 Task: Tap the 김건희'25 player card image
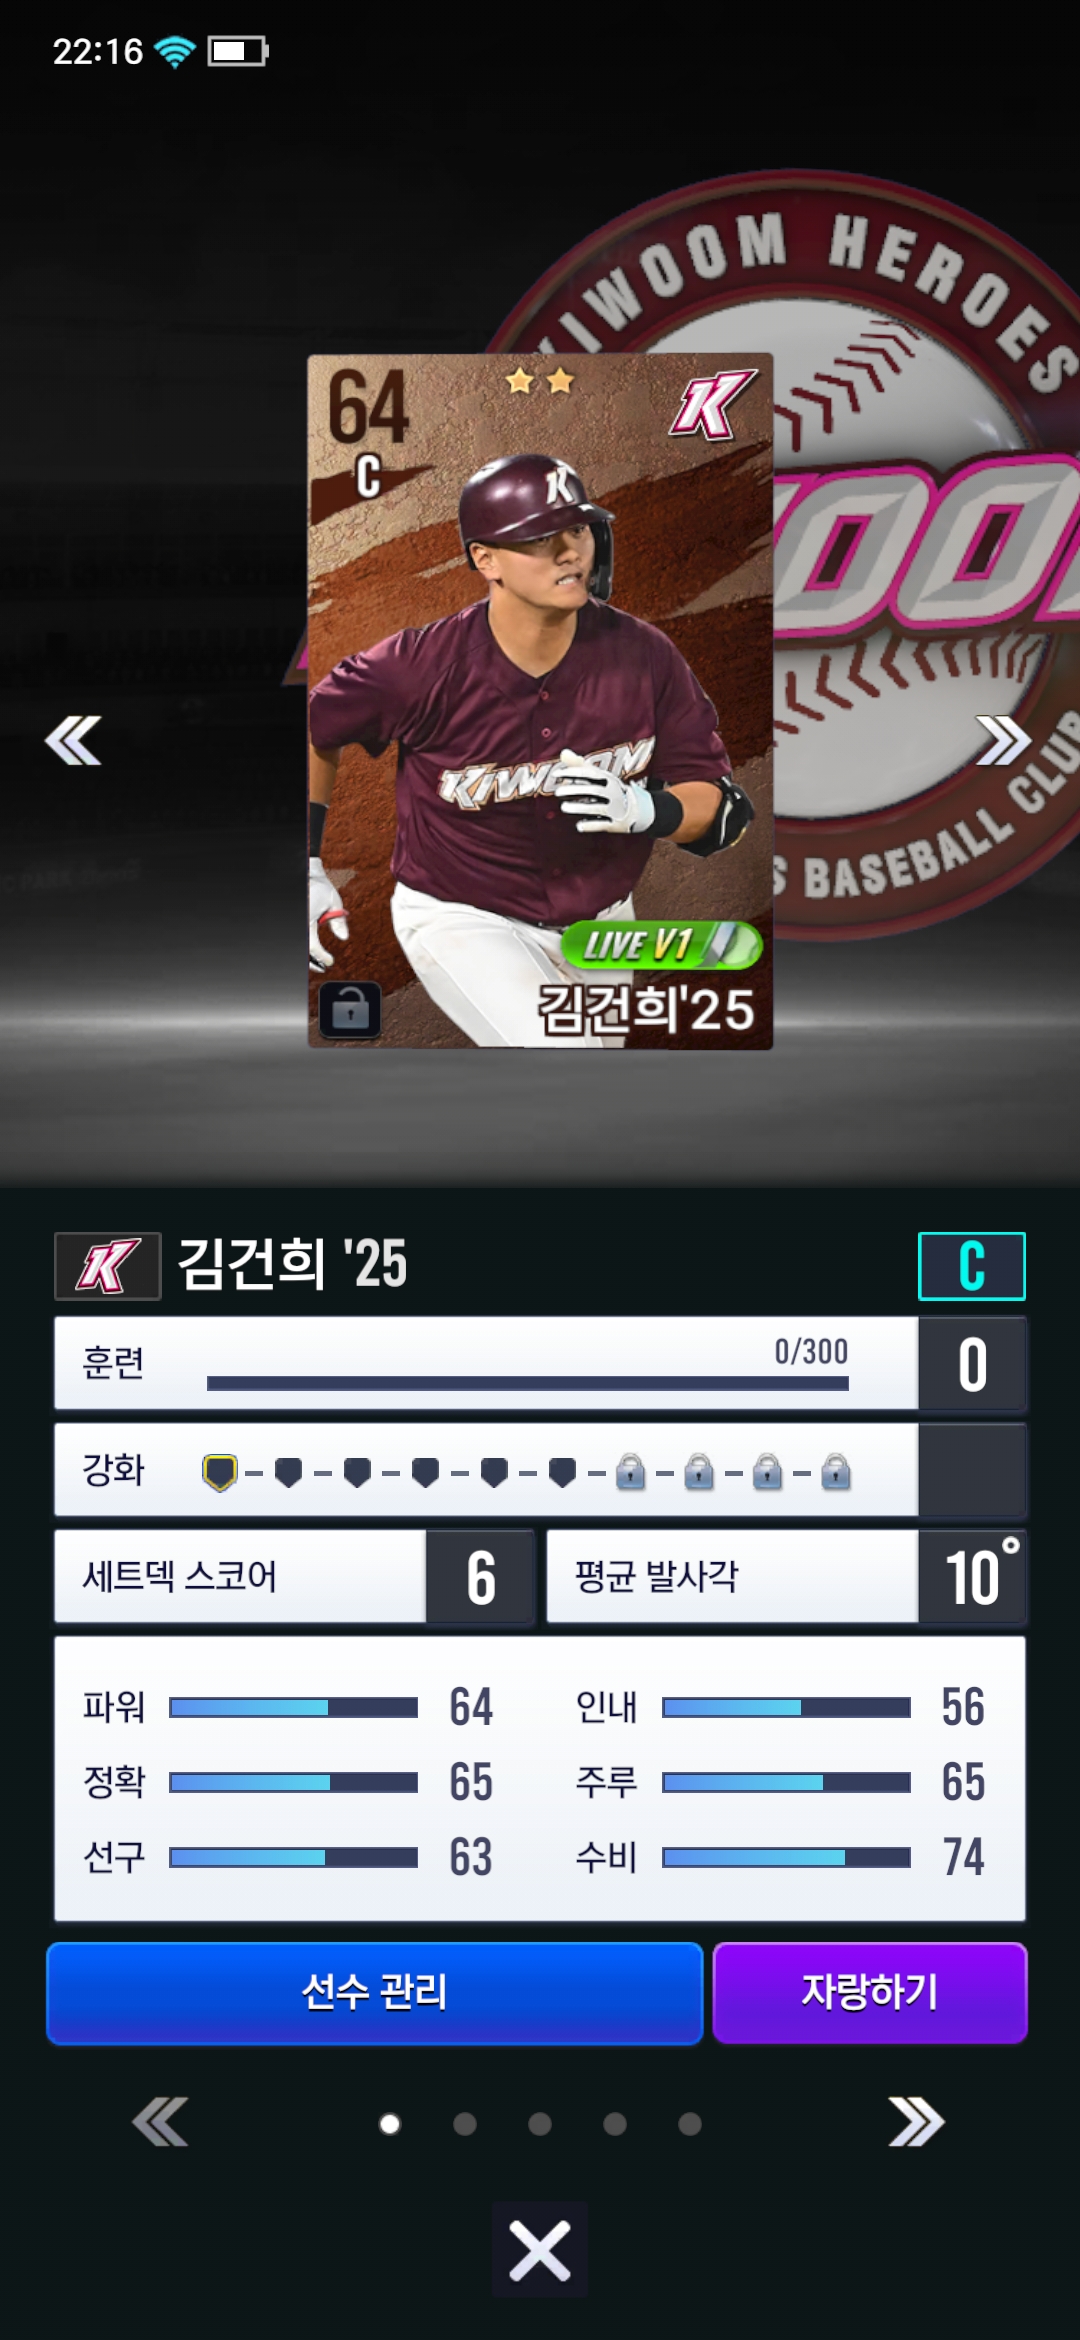click(540, 701)
